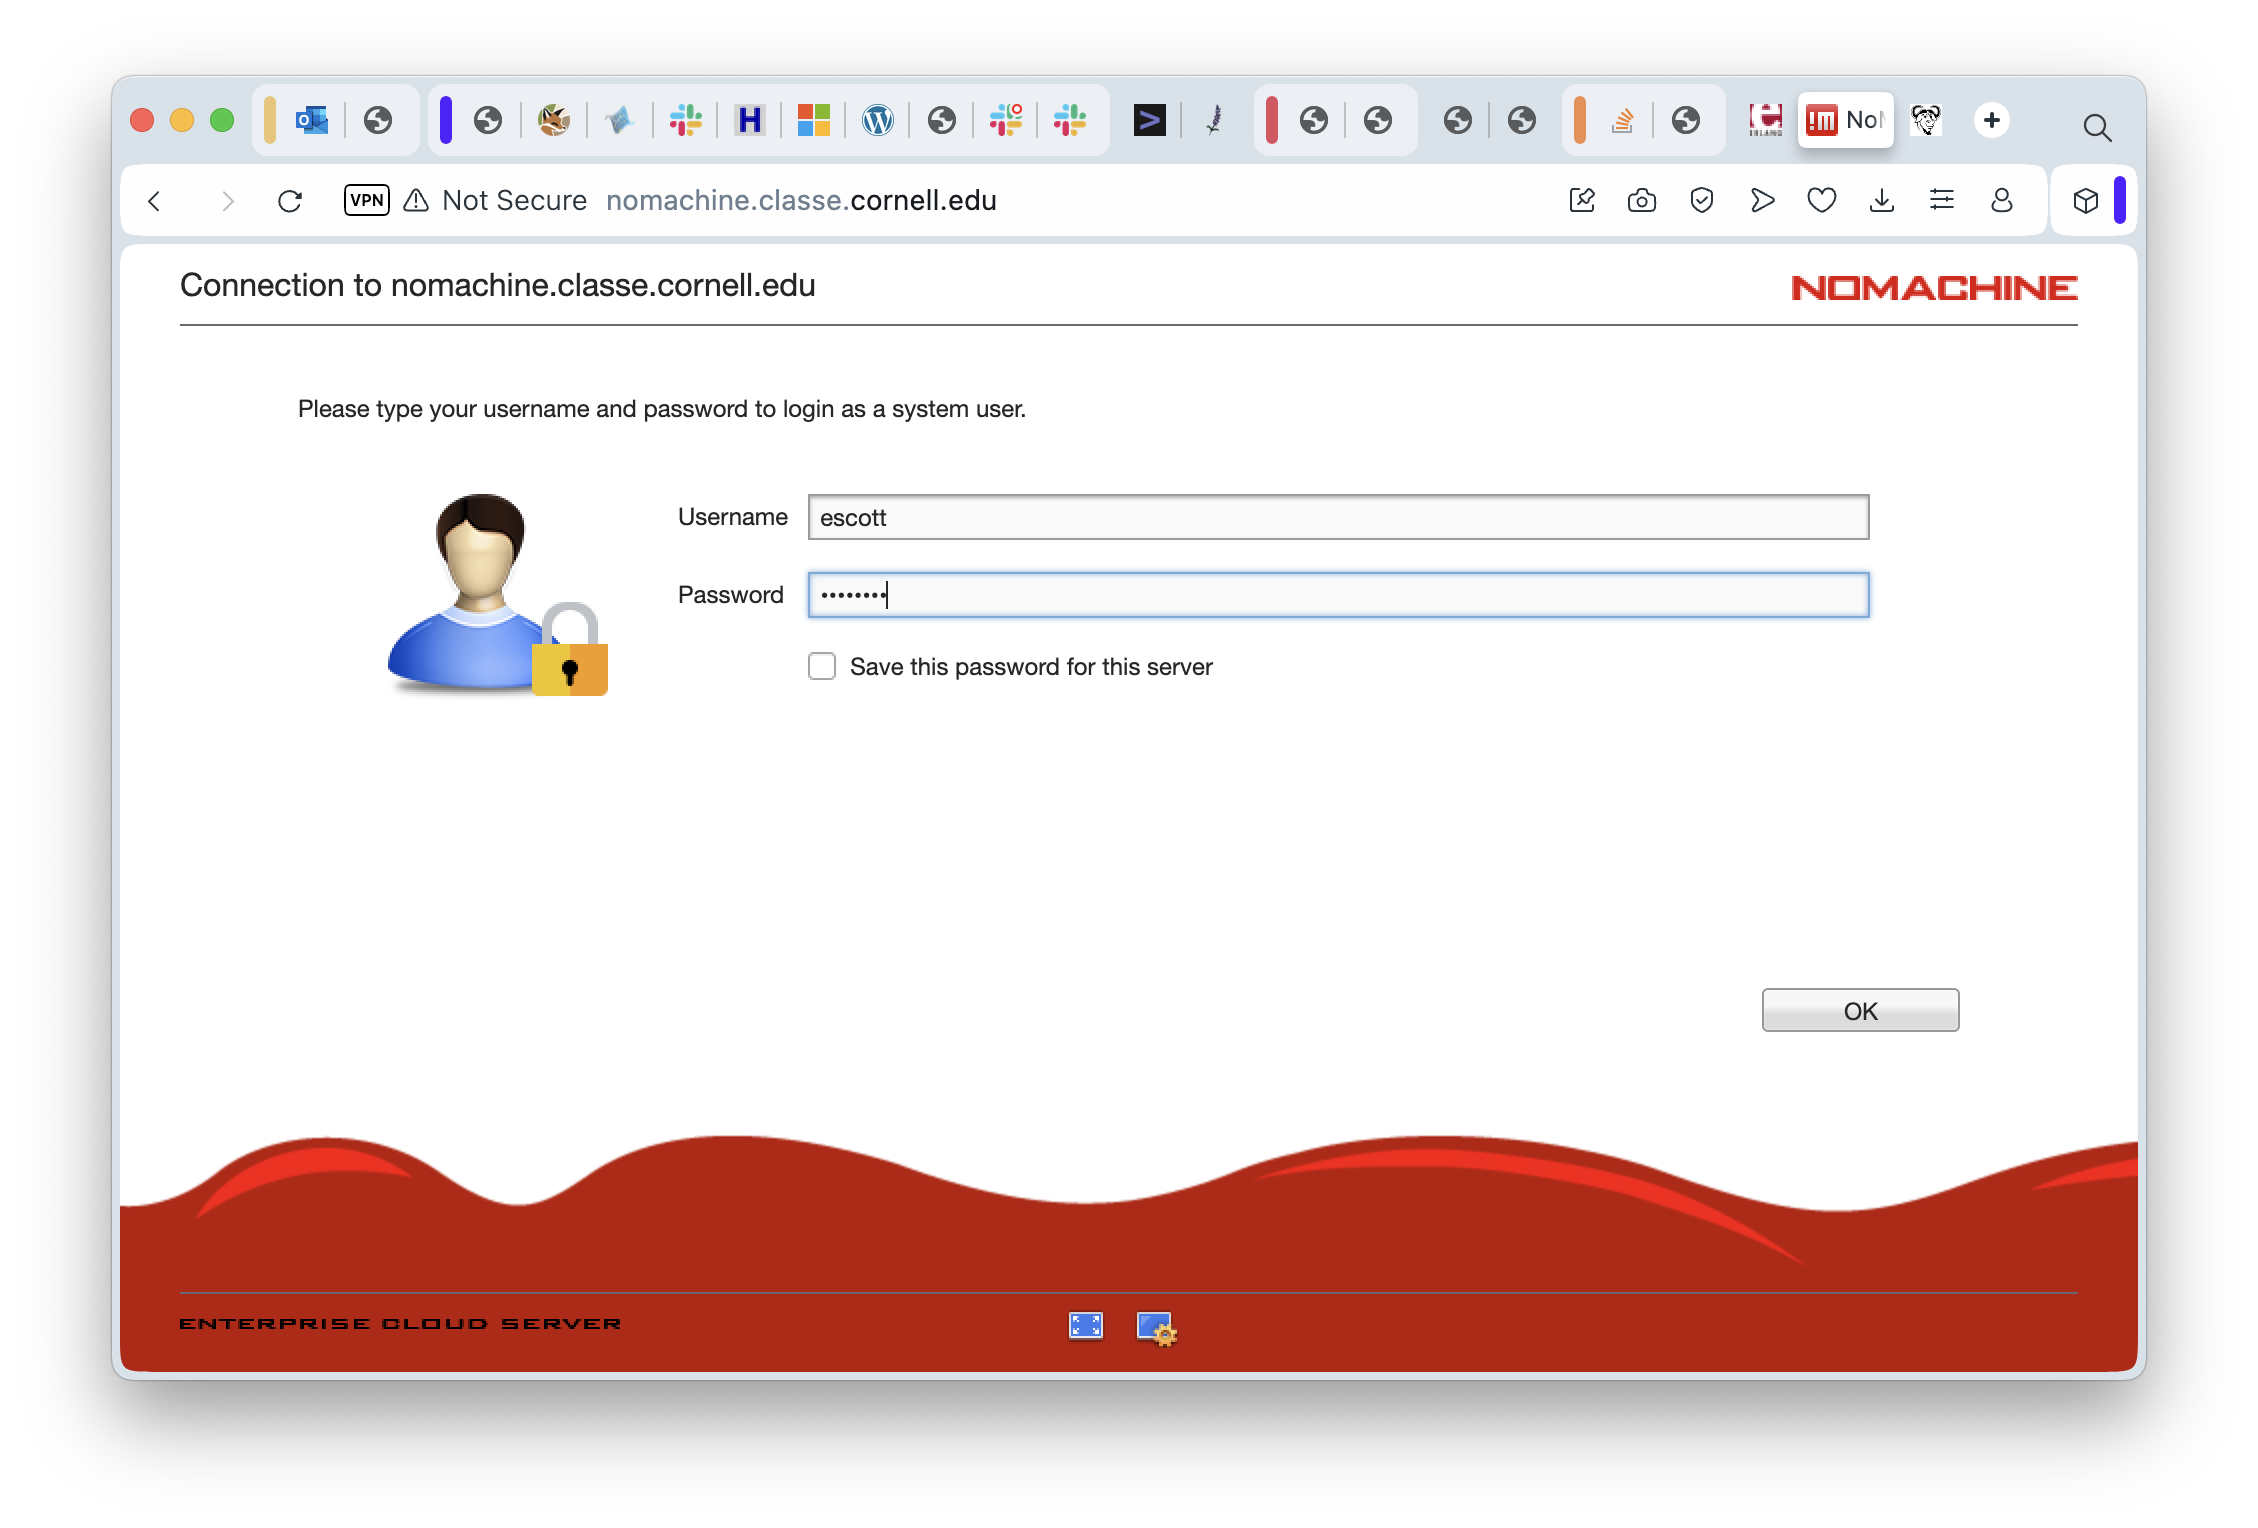Viewport: 2258px width, 1528px height.
Task: Open the extensions cube icon
Action: (2085, 201)
